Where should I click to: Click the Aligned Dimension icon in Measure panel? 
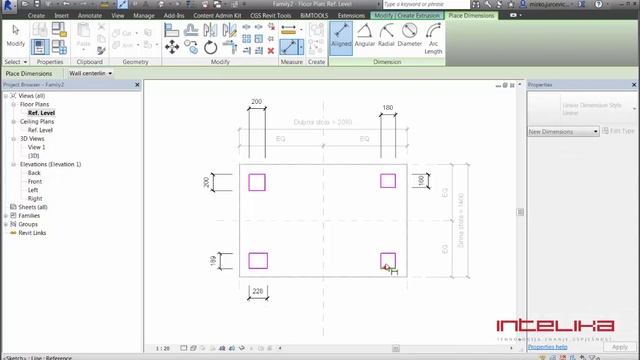coord(289,47)
